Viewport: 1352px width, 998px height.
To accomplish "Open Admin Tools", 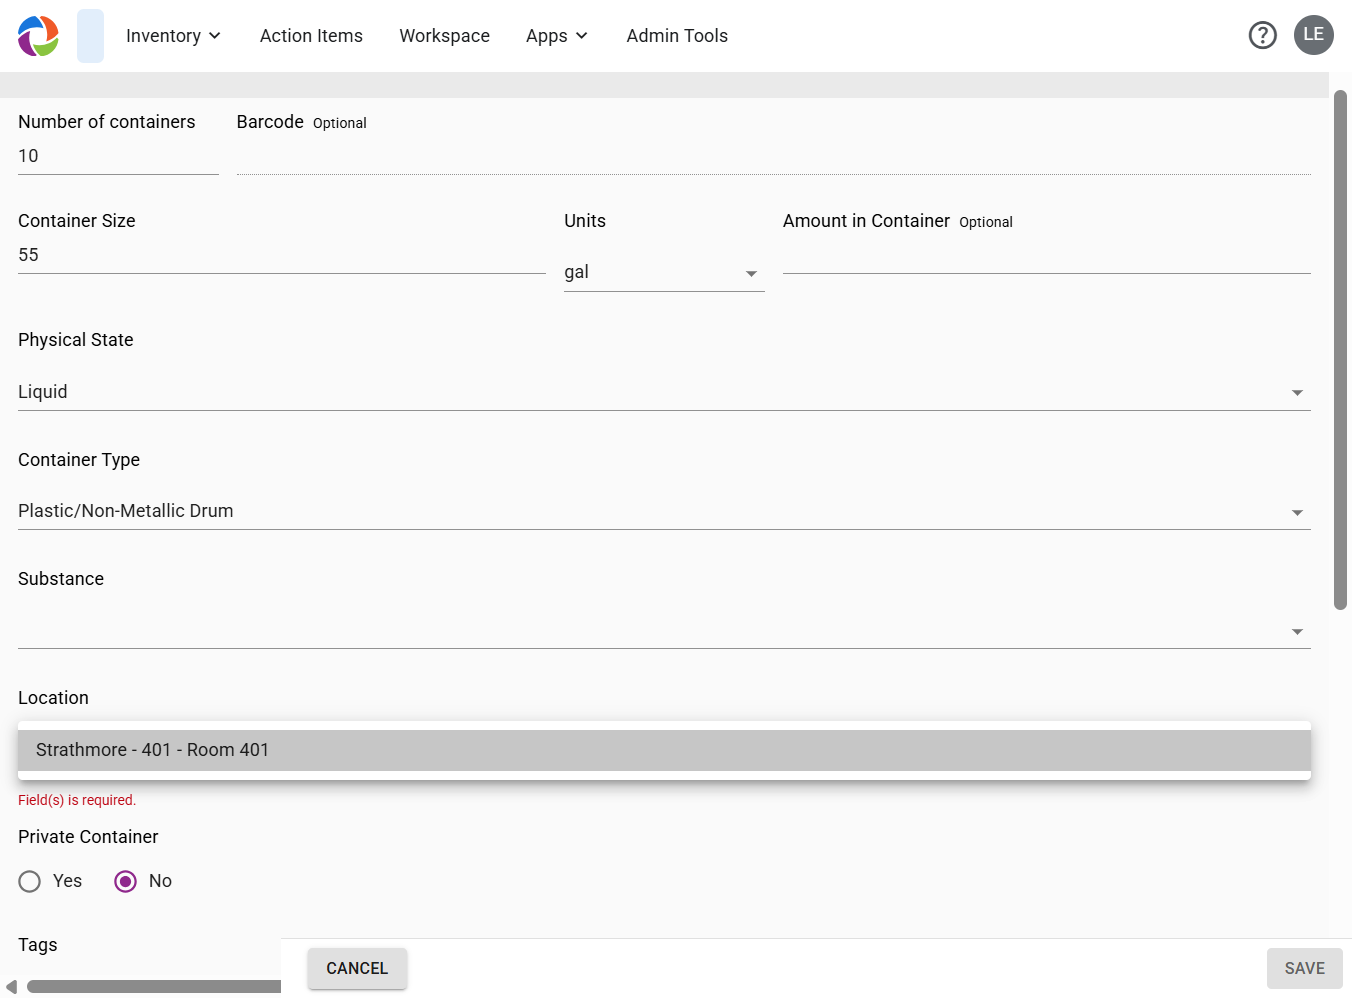I will tap(677, 36).
